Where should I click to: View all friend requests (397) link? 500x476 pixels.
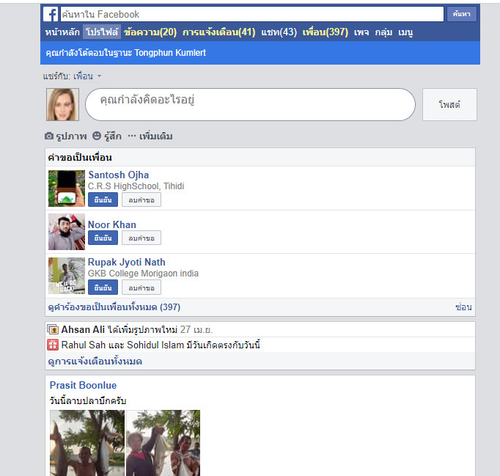click(114, 307)
